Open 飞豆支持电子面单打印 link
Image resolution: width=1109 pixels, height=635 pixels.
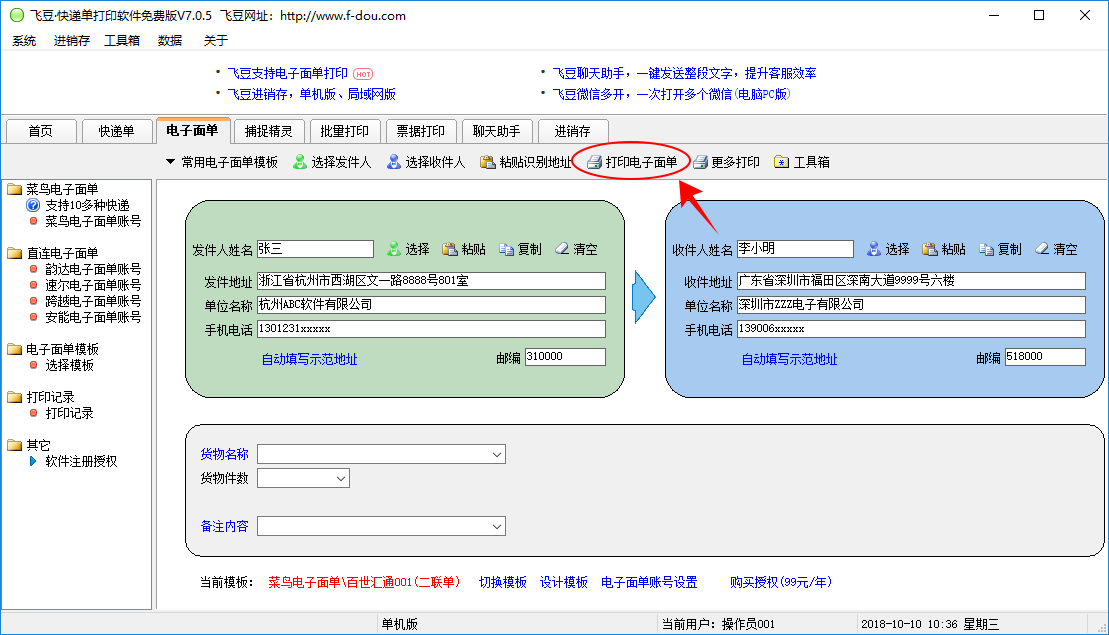point(288,74)
